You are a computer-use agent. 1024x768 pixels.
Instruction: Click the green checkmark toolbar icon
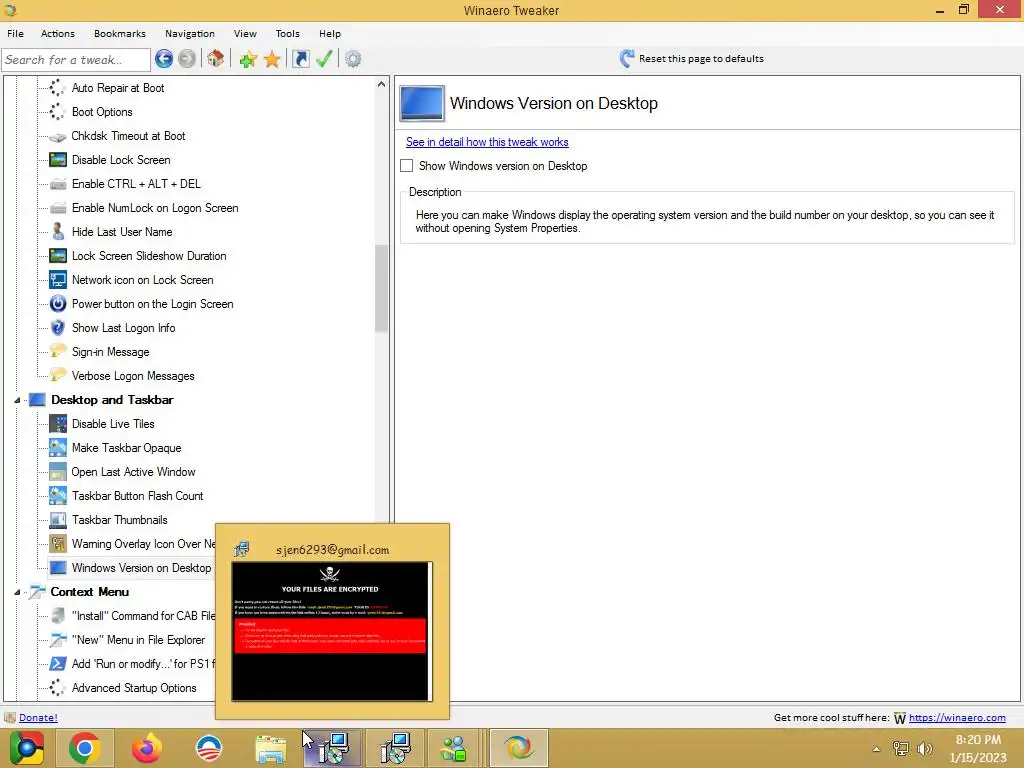pos(325,59)
